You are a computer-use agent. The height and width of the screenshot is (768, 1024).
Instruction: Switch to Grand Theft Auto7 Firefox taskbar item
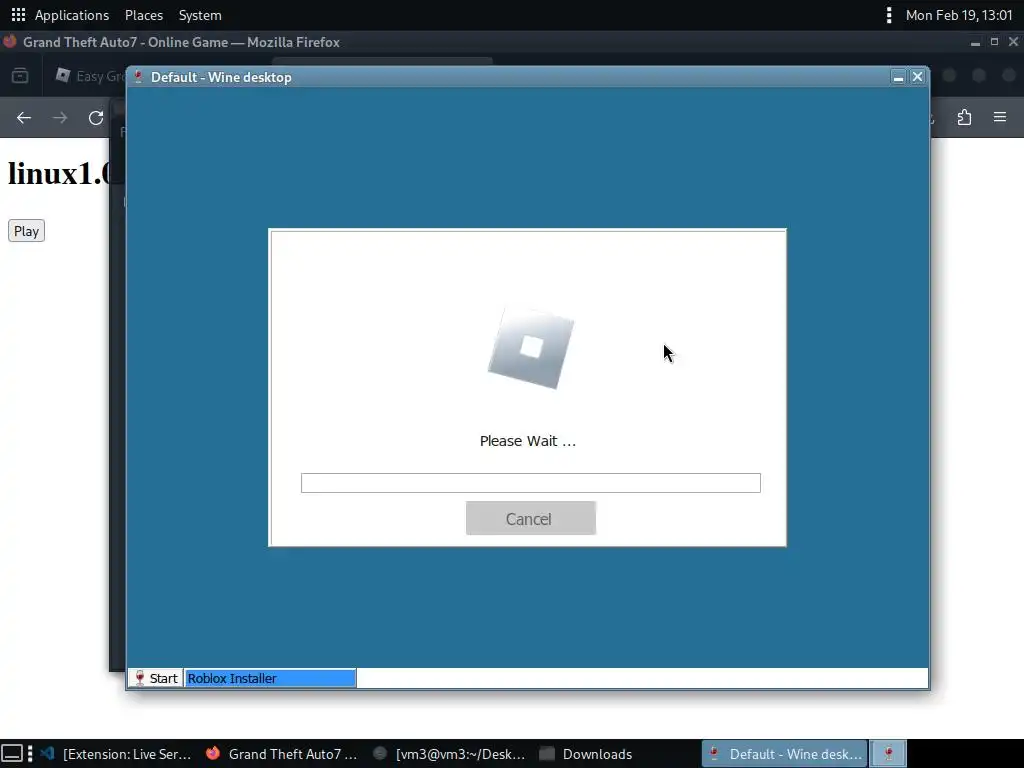[281, 754]
